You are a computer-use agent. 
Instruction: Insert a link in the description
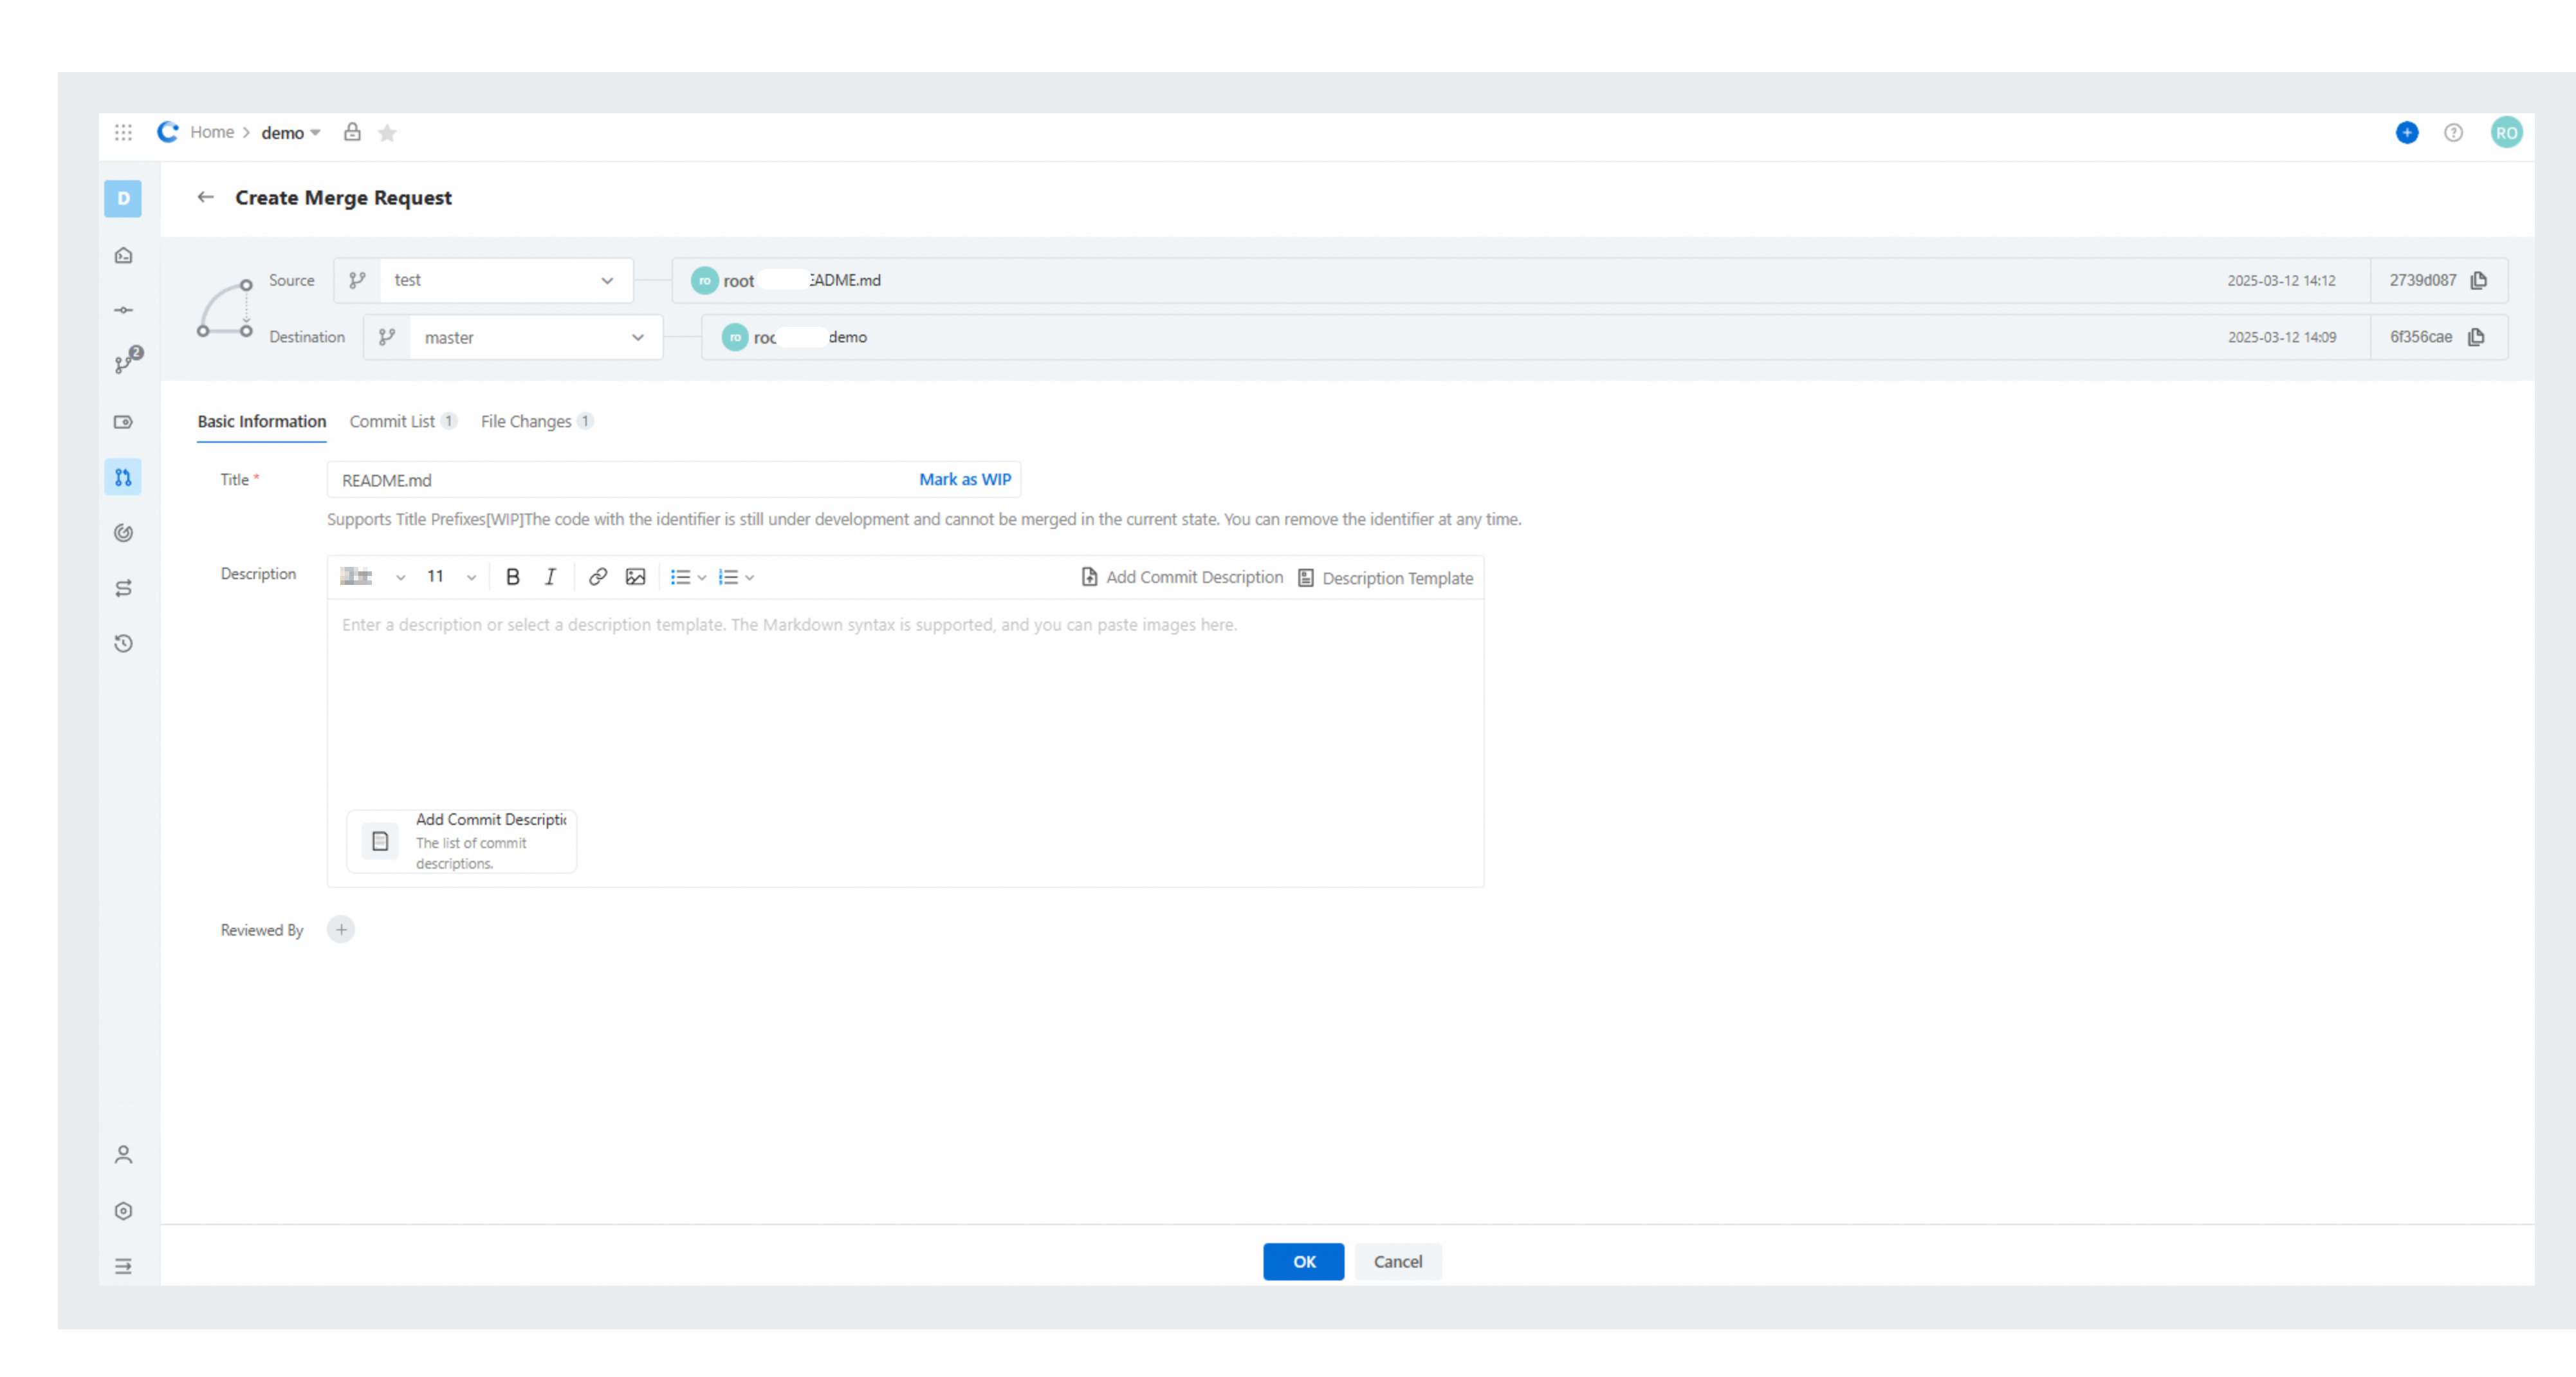point(598,577)
